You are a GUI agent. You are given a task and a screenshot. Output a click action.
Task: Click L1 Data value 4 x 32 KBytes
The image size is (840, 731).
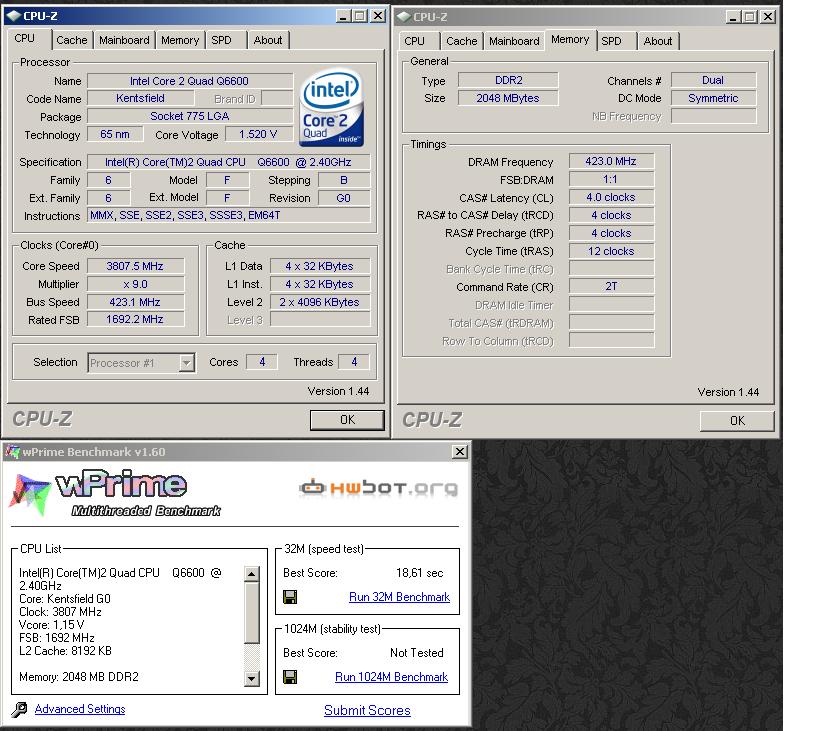pos(320,266)
